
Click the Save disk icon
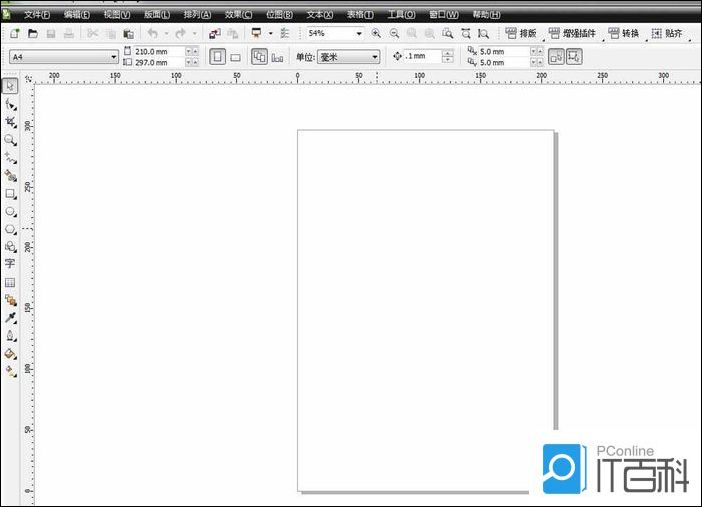pos(51,33)
